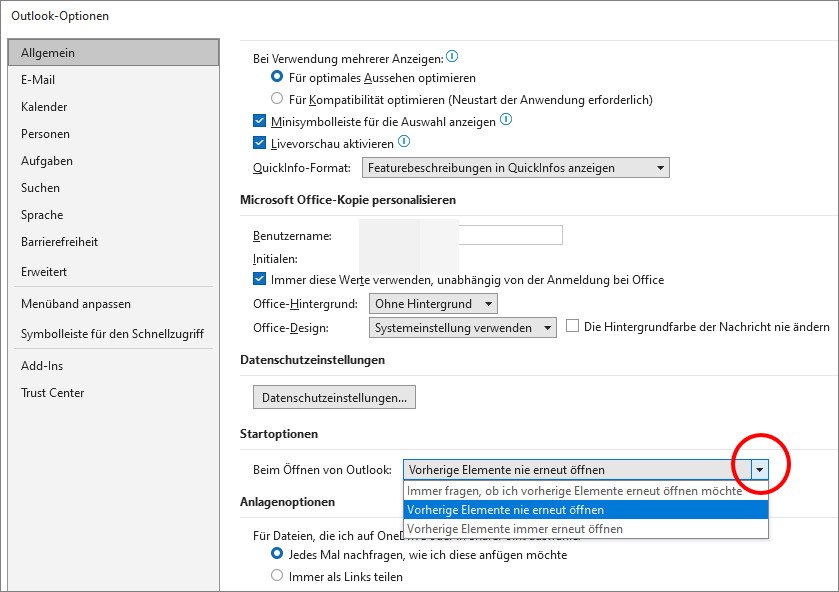Screen dimensions: 839x592
Task: Toggle 'Minisymbolleiste für die Auswahl anzeigen' checkbox
Action: pyautogui.click(x=260, y=121)
